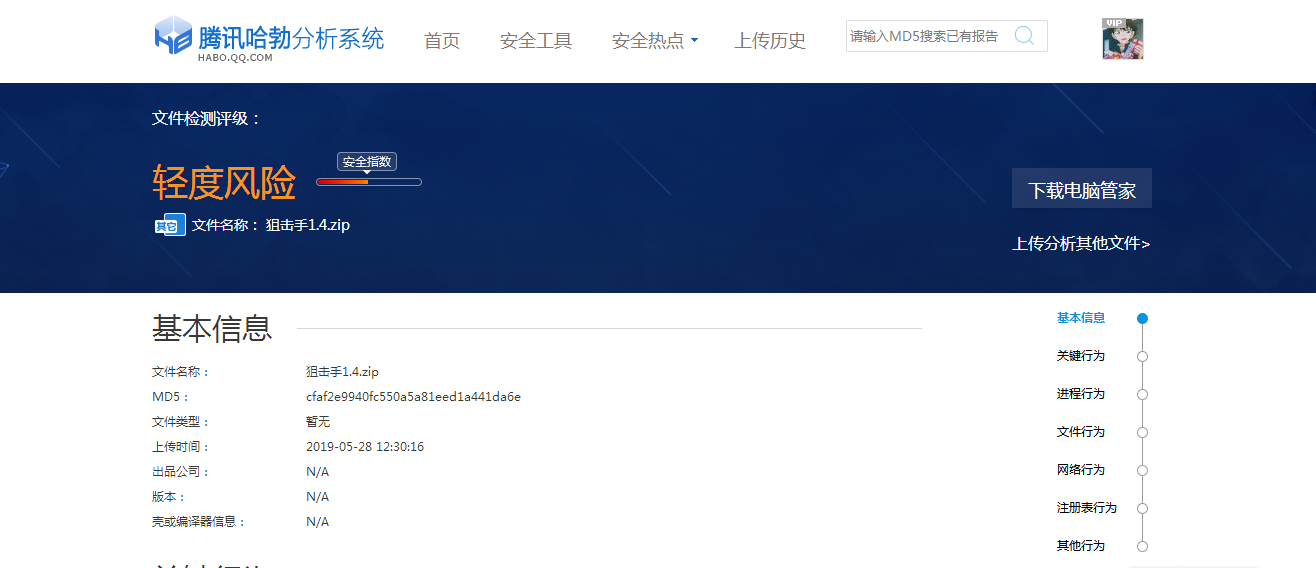This screenshot has width=1316, height=568.
Task: Jump to 基本信息 section in sidebar
Action: pyautogui.click(x=1081, y=318)
